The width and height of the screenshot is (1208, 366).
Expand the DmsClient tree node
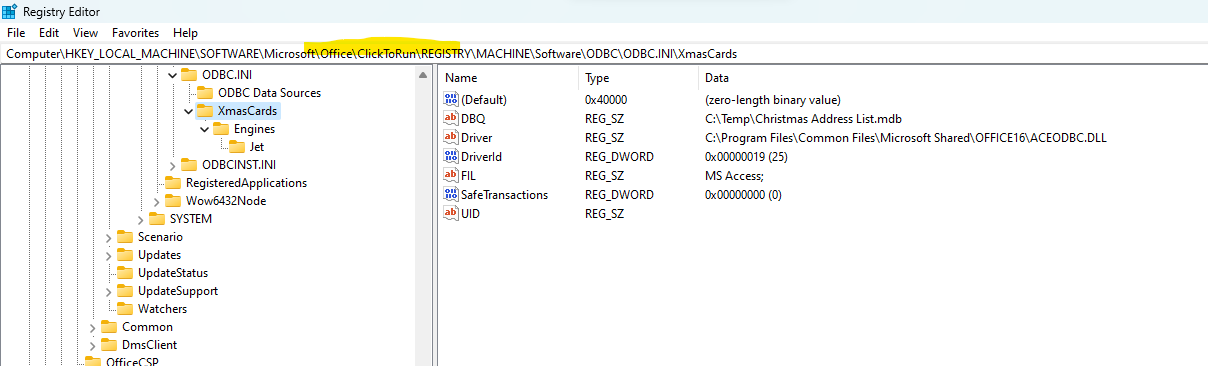coord(93,345)
